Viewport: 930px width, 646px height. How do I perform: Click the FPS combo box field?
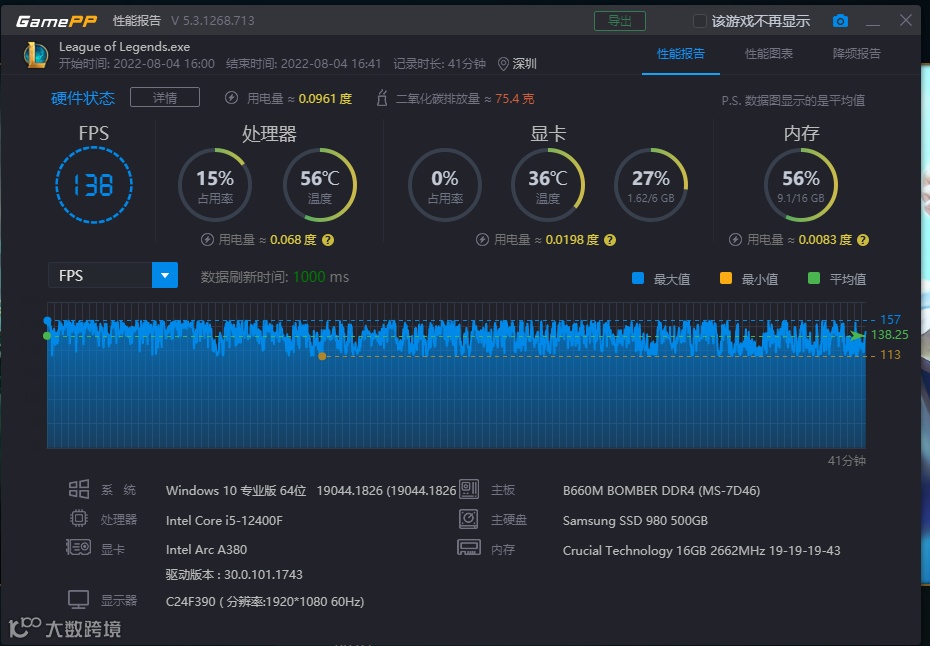(113, 275)
